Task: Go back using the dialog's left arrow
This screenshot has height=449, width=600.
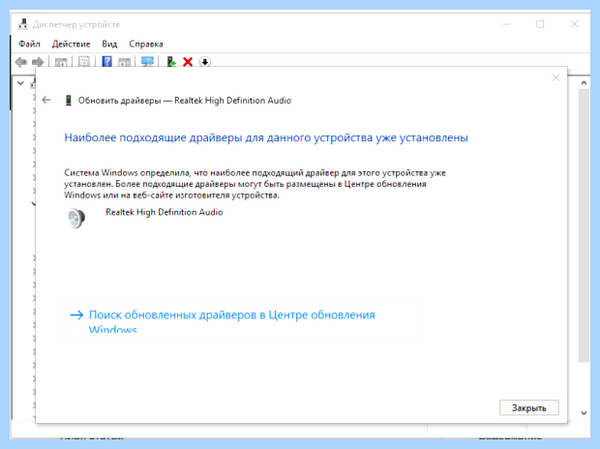Action: pos(46,100)
